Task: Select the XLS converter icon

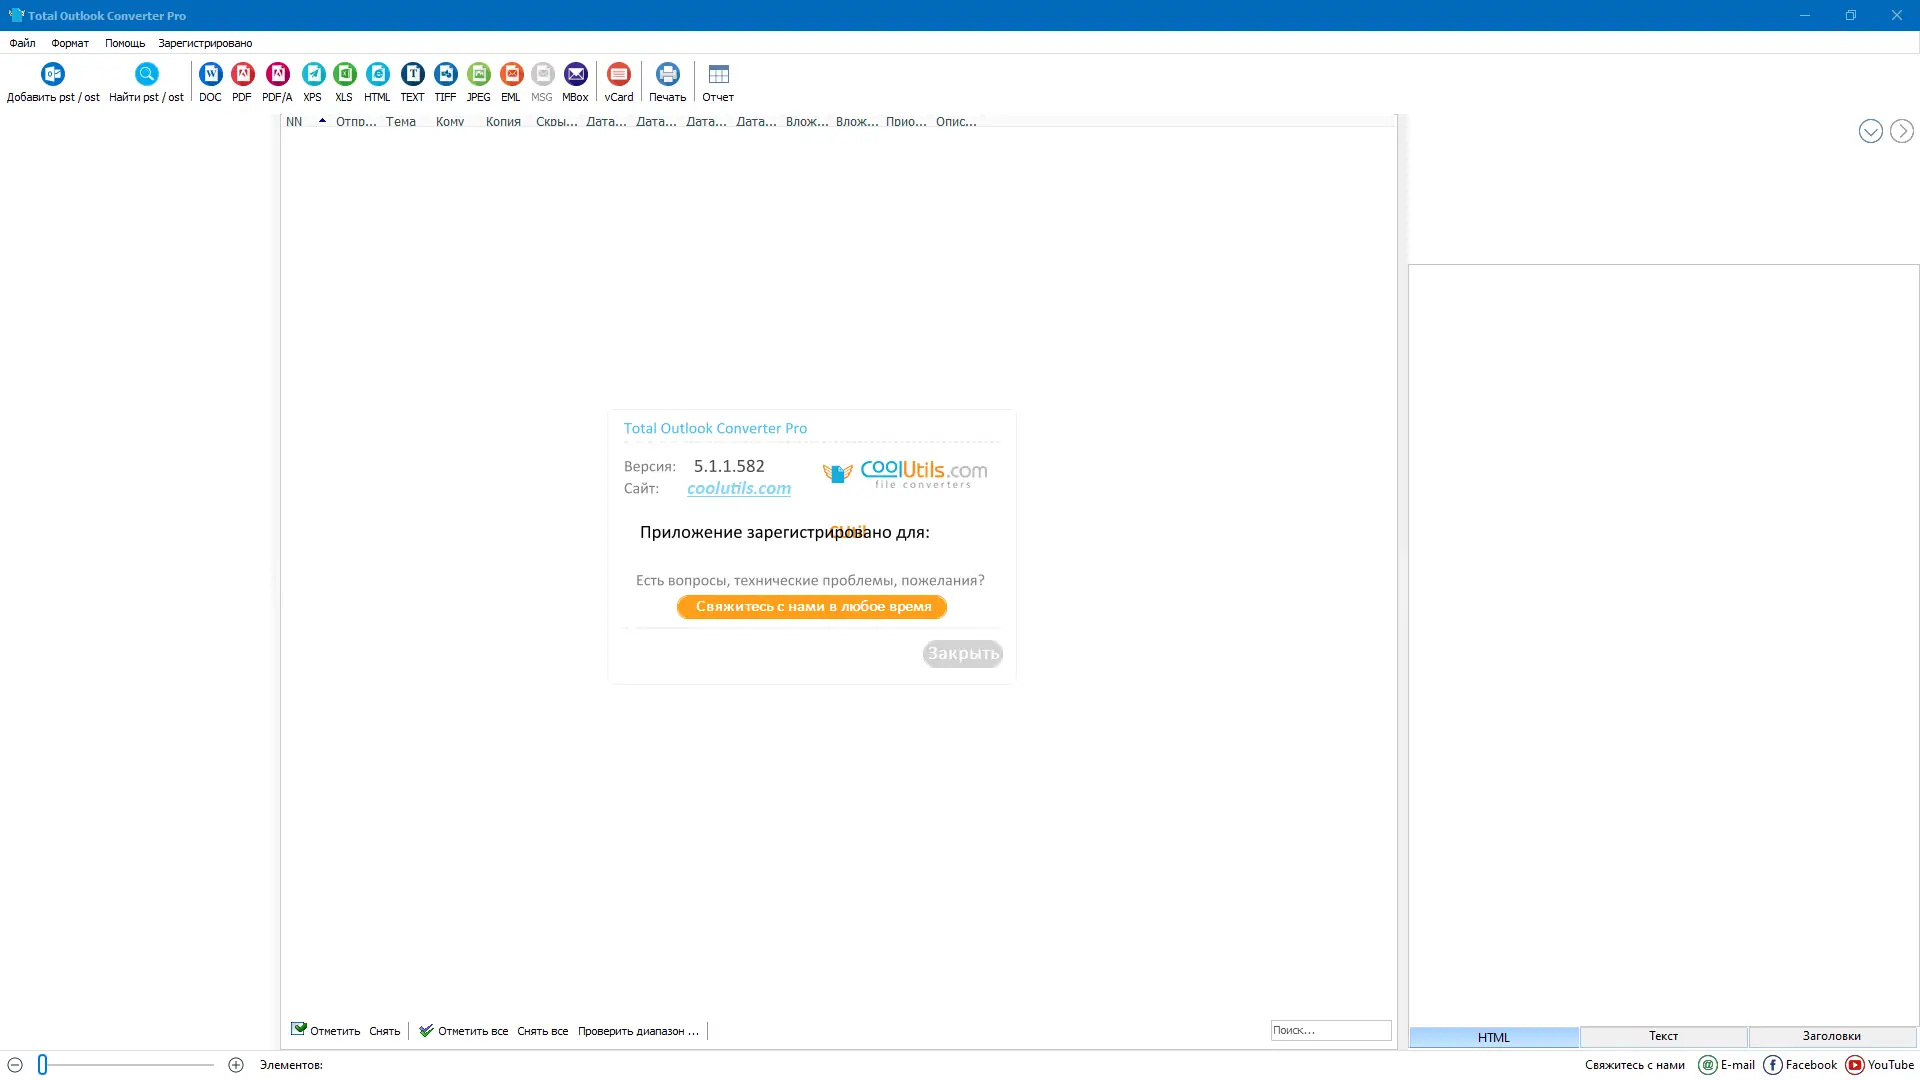Action: tap(344, 75)
